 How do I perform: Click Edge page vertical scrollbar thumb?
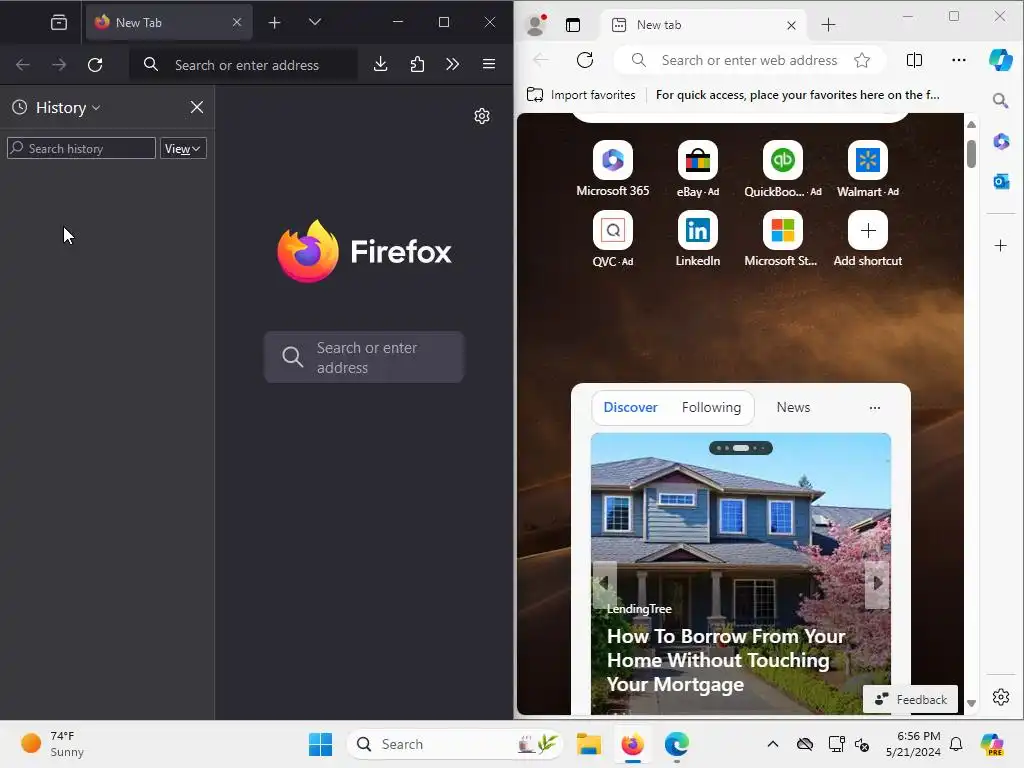point(971,153)
